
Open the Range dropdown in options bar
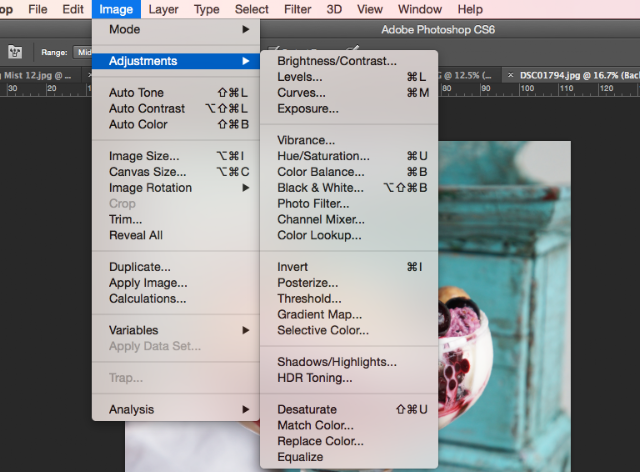coord(83,52)
